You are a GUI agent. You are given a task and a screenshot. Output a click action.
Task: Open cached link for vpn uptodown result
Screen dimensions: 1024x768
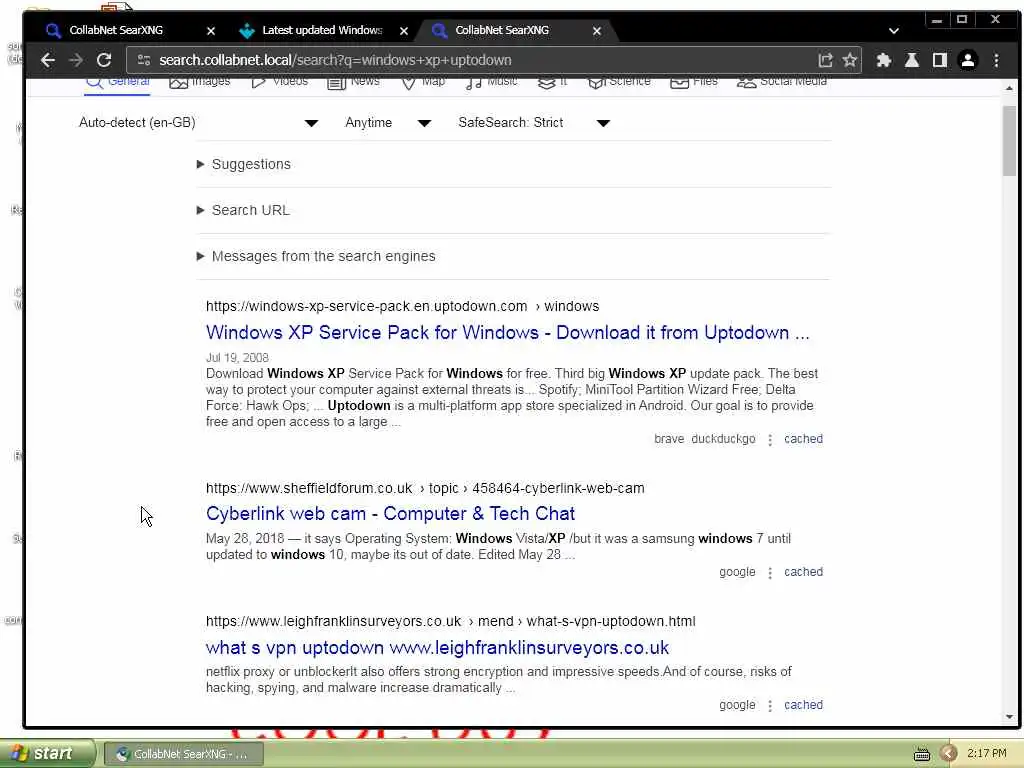coord(803,705)
